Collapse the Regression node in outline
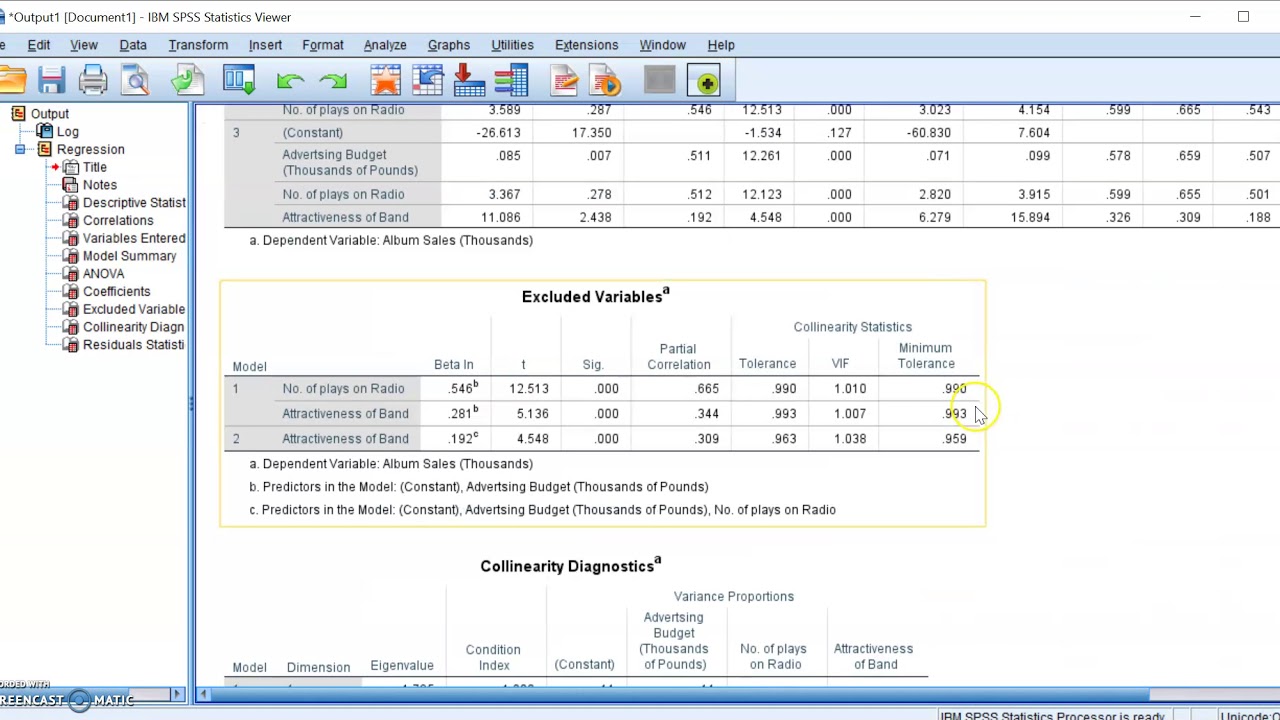This screenshot has height=720, width=1280. click(x=20, y=150)
